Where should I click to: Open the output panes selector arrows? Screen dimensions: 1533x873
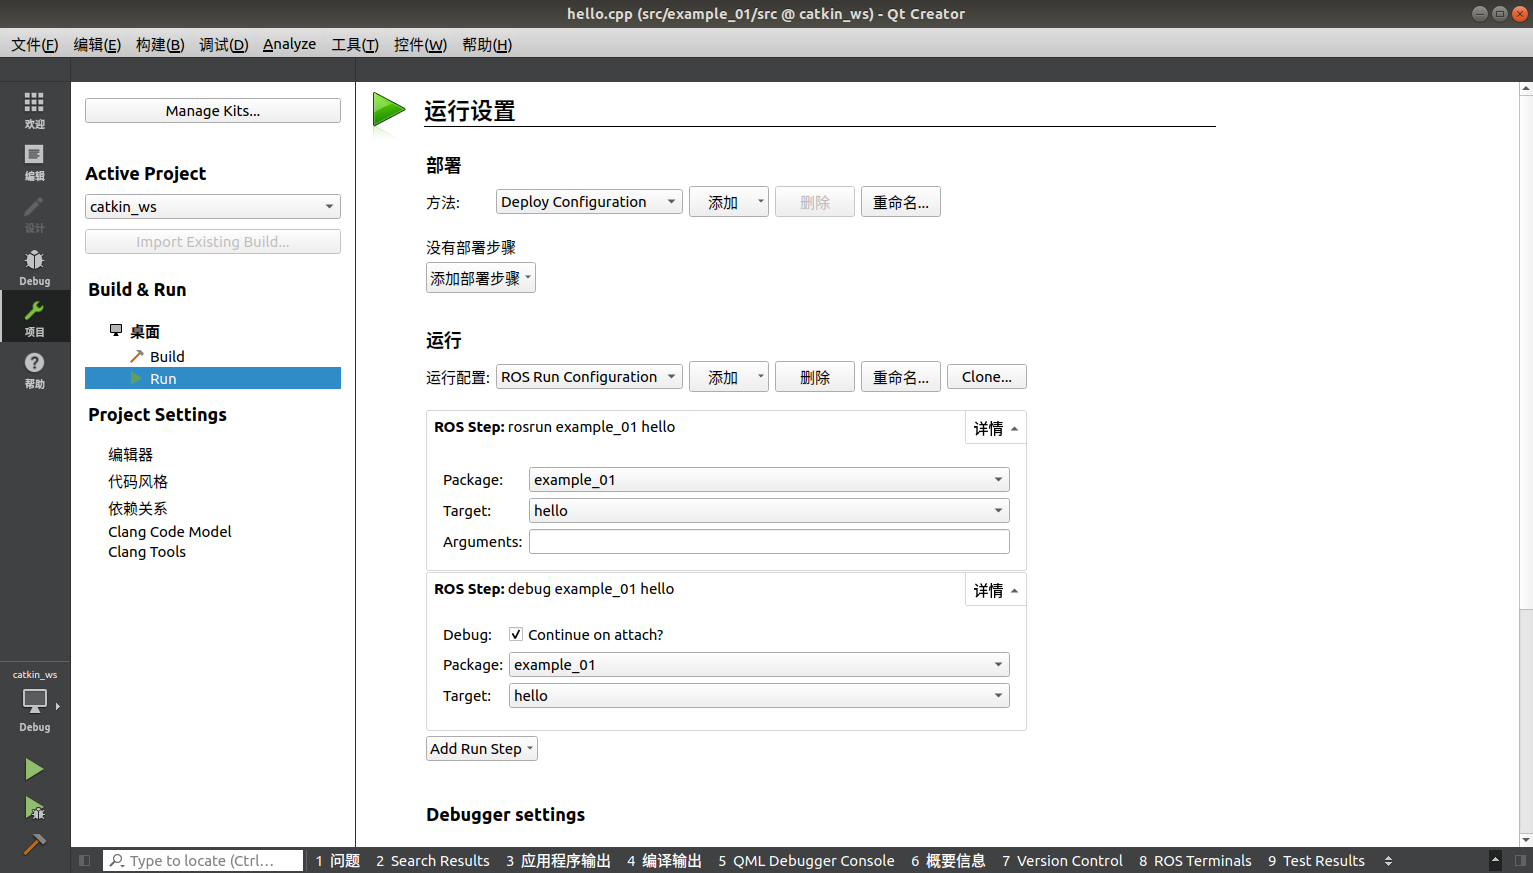click(1388, 861)
